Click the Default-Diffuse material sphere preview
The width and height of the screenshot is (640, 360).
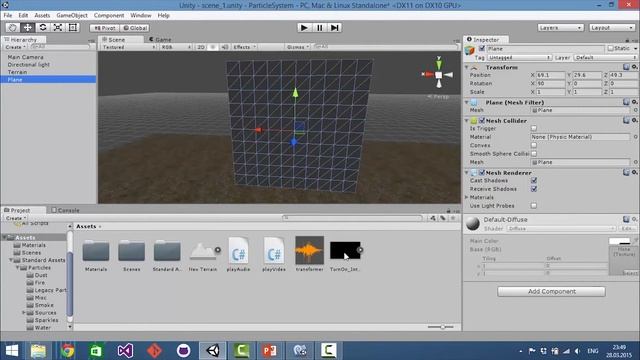point(473,223)
